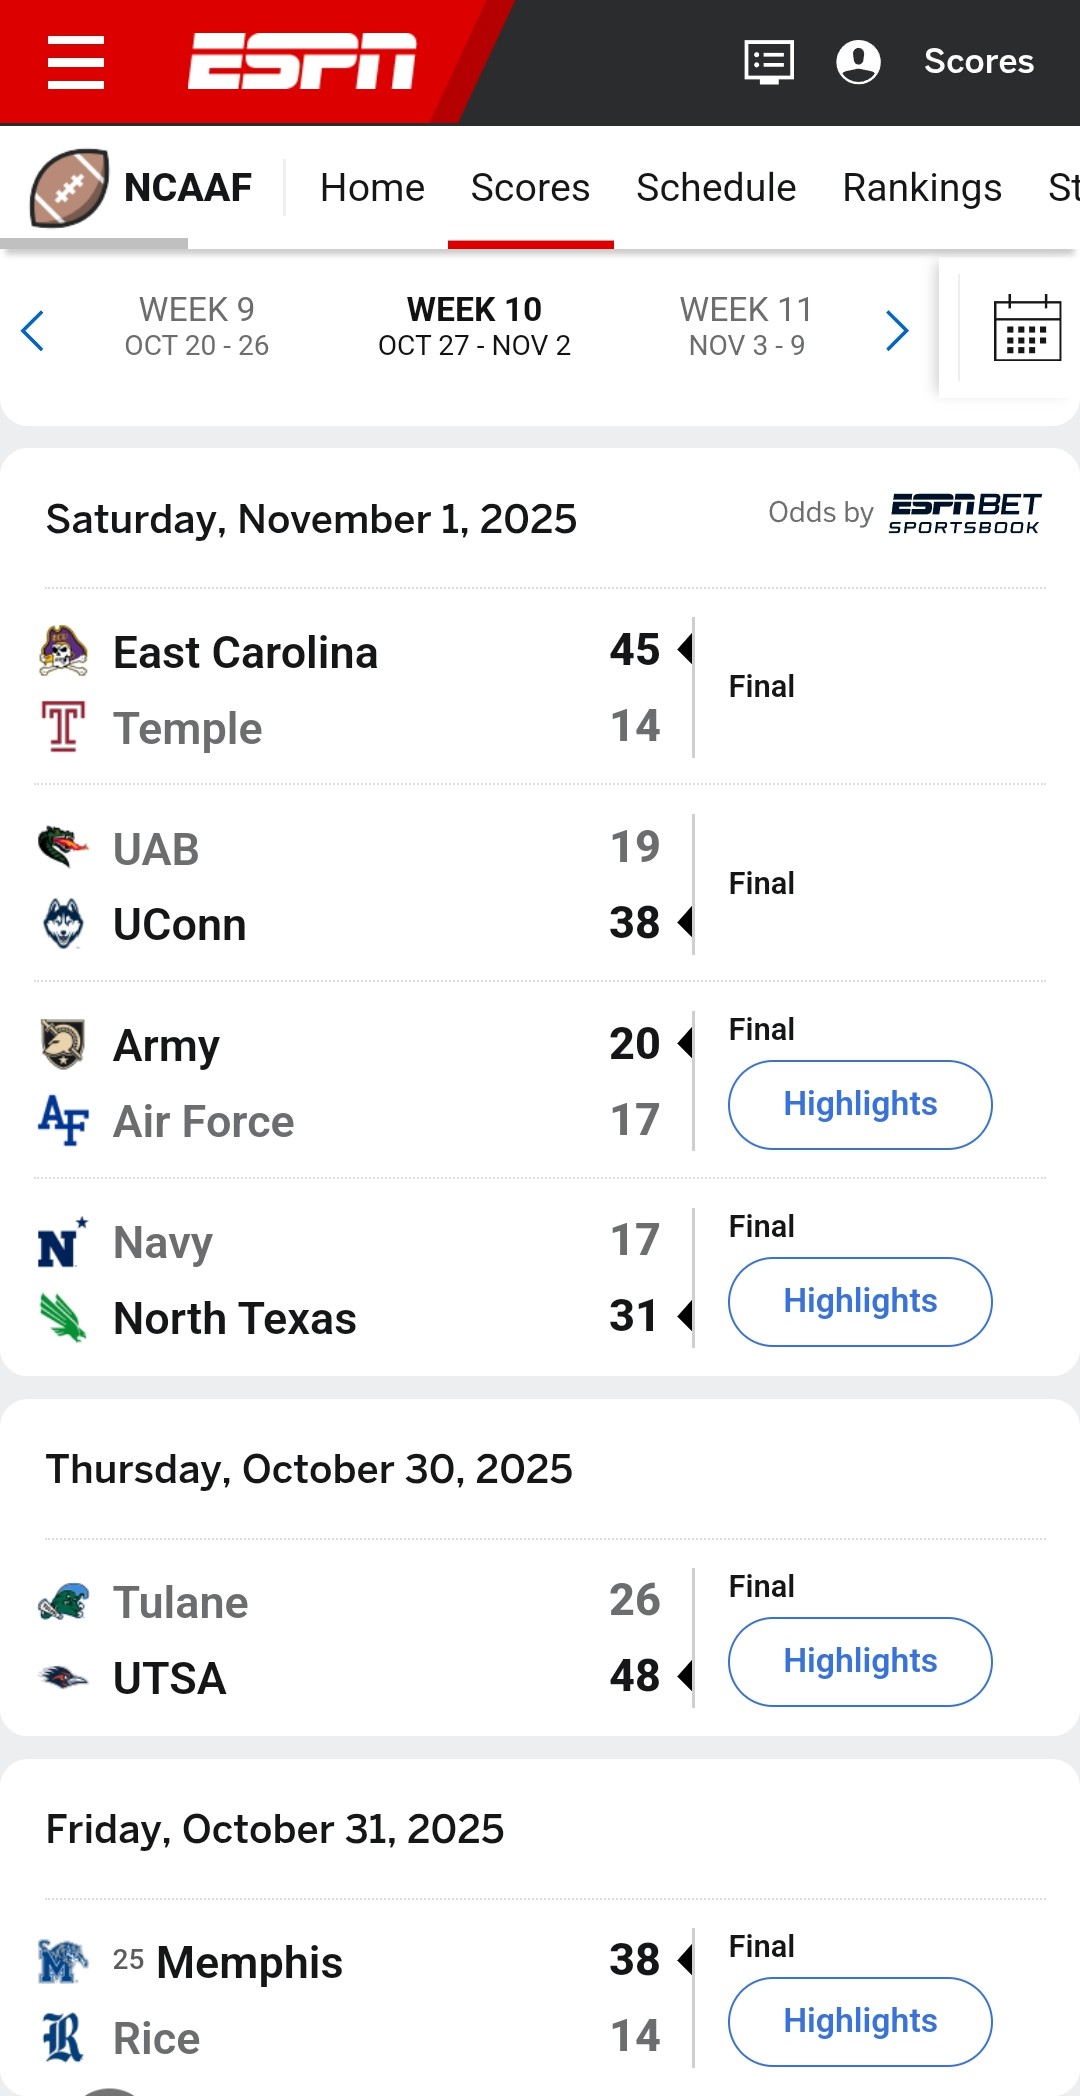Go to previous week with left chevron
Screen dimensions: 1080x2096
coord(33,330)
